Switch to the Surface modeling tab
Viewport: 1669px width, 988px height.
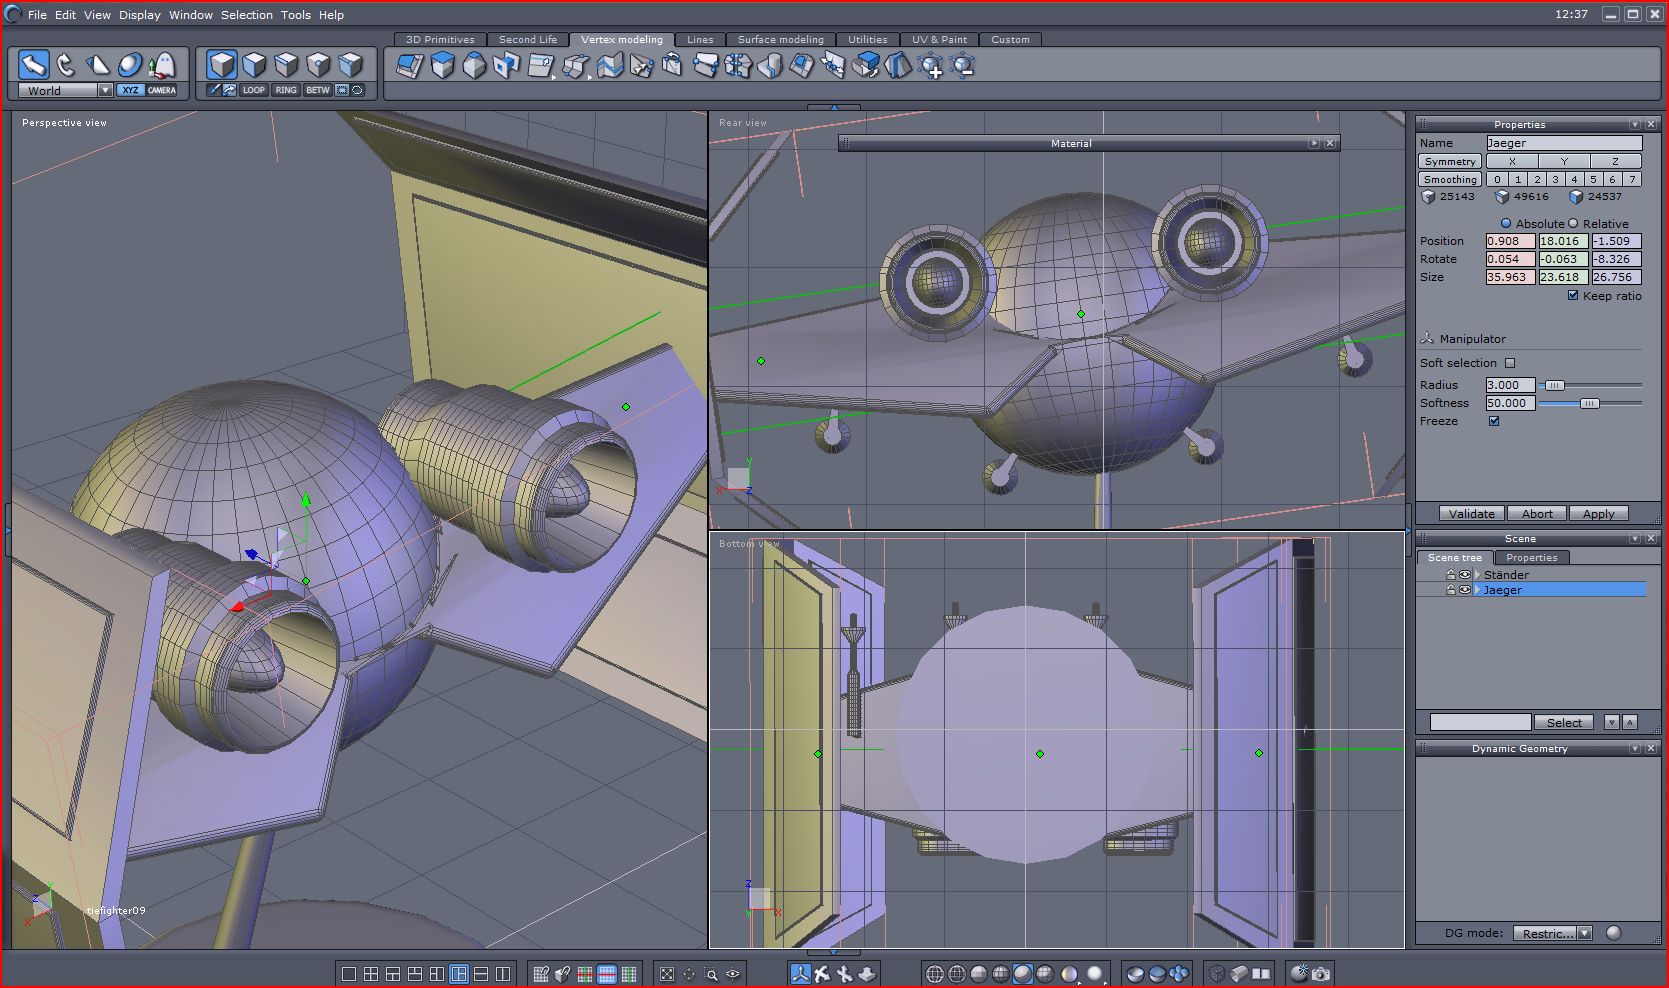click(780, 39)
